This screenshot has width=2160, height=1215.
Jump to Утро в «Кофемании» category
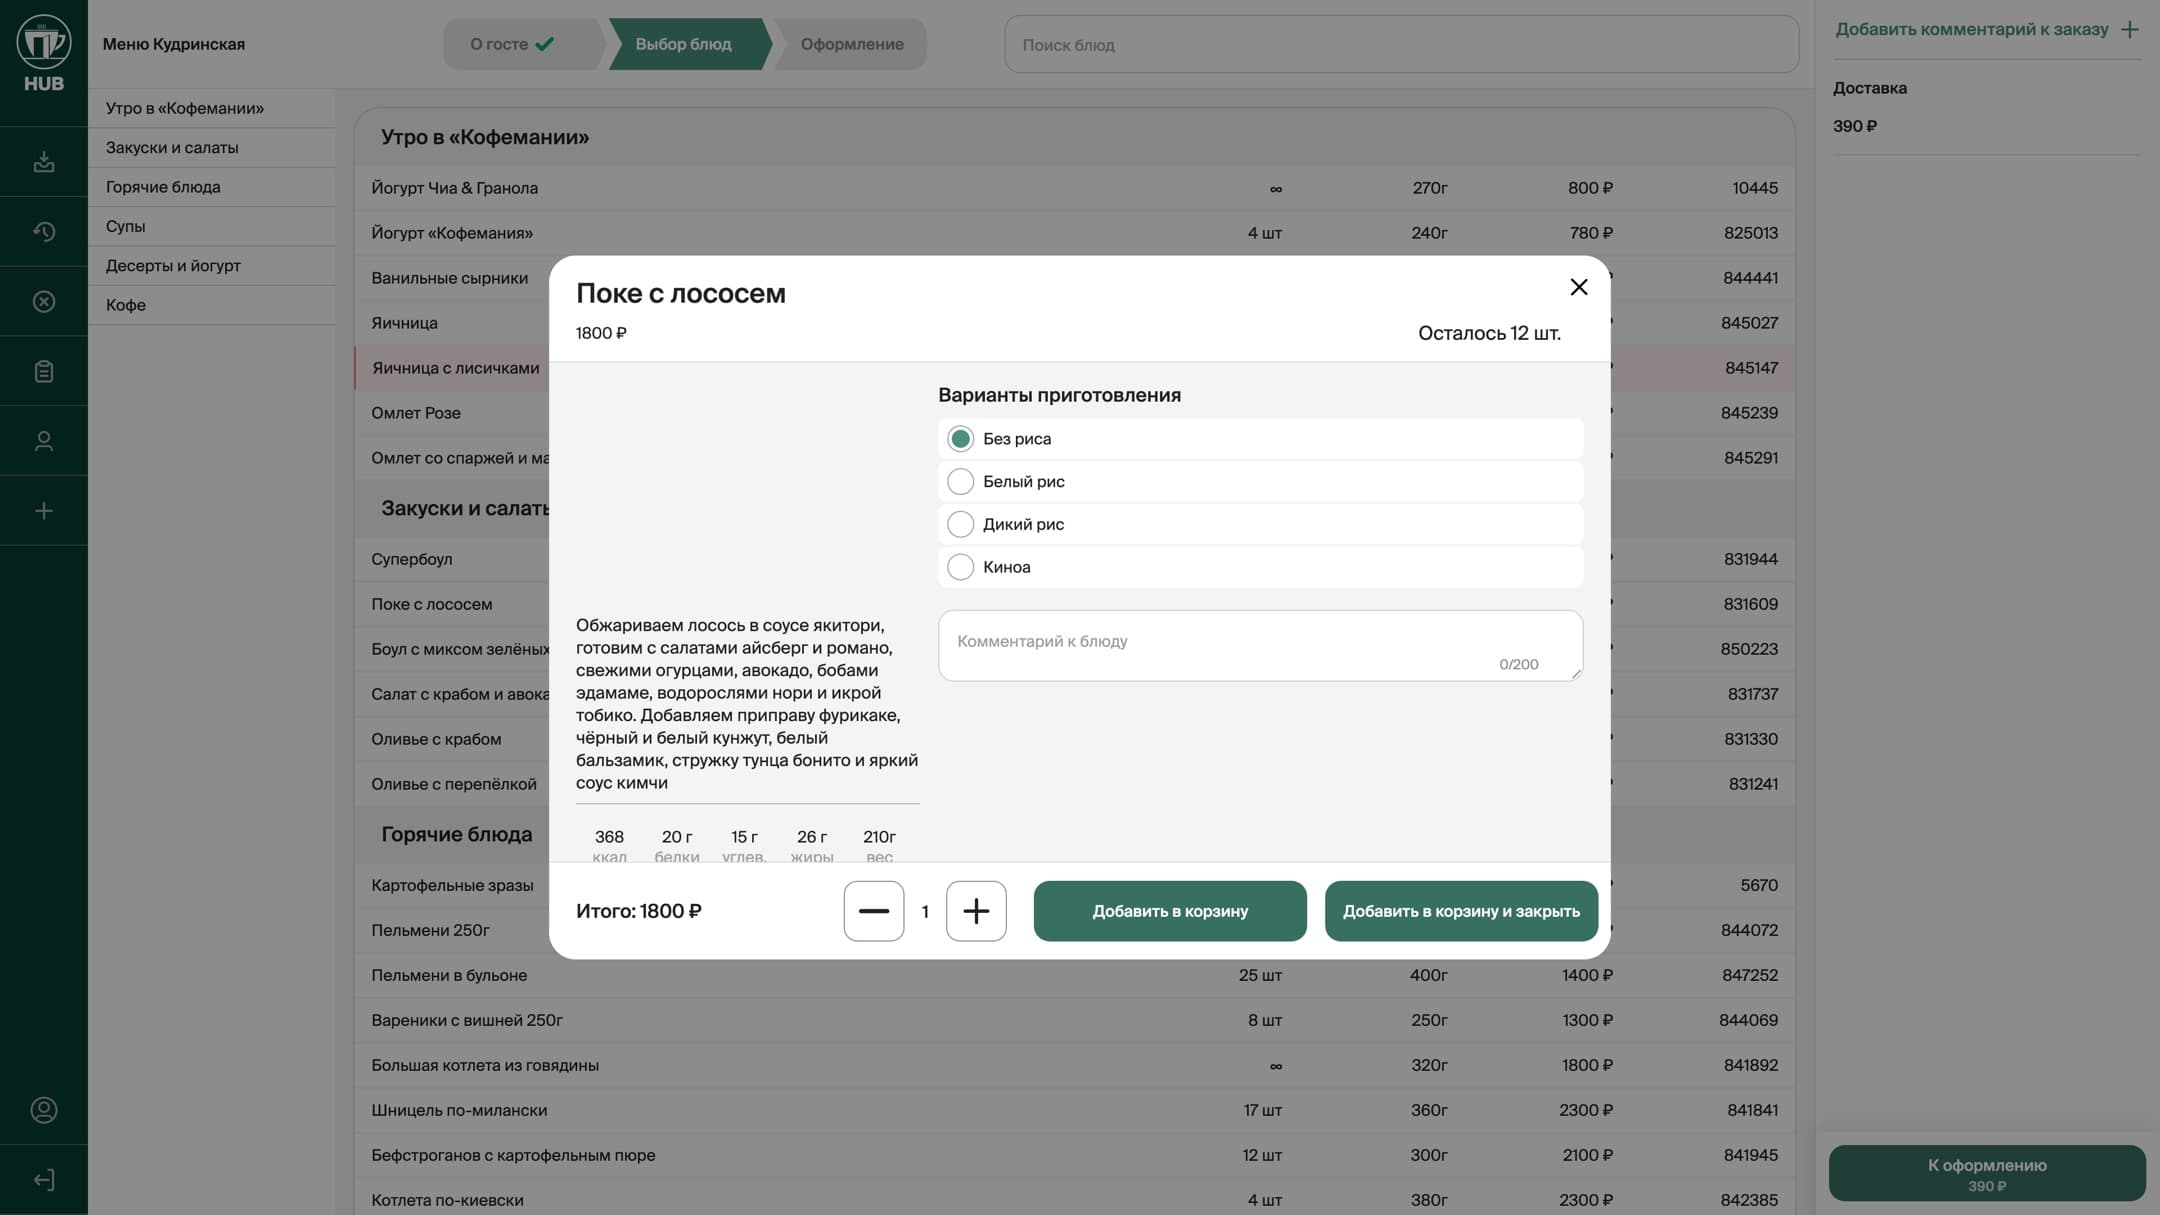[212, 108]
